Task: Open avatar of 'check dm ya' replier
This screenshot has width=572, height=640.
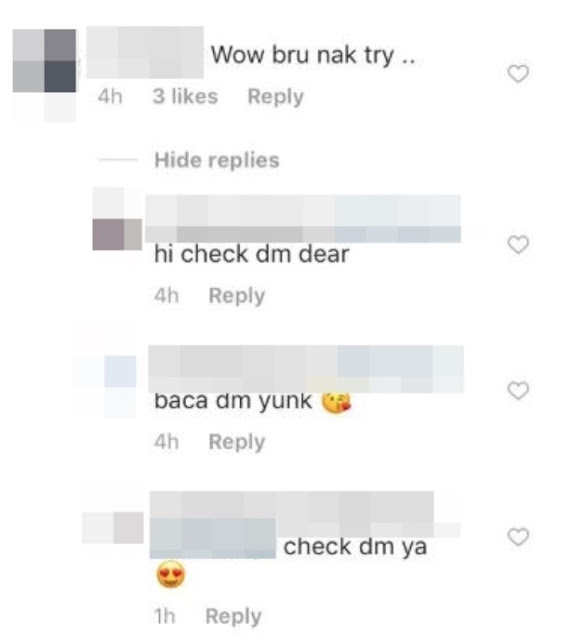Action: 128,528
